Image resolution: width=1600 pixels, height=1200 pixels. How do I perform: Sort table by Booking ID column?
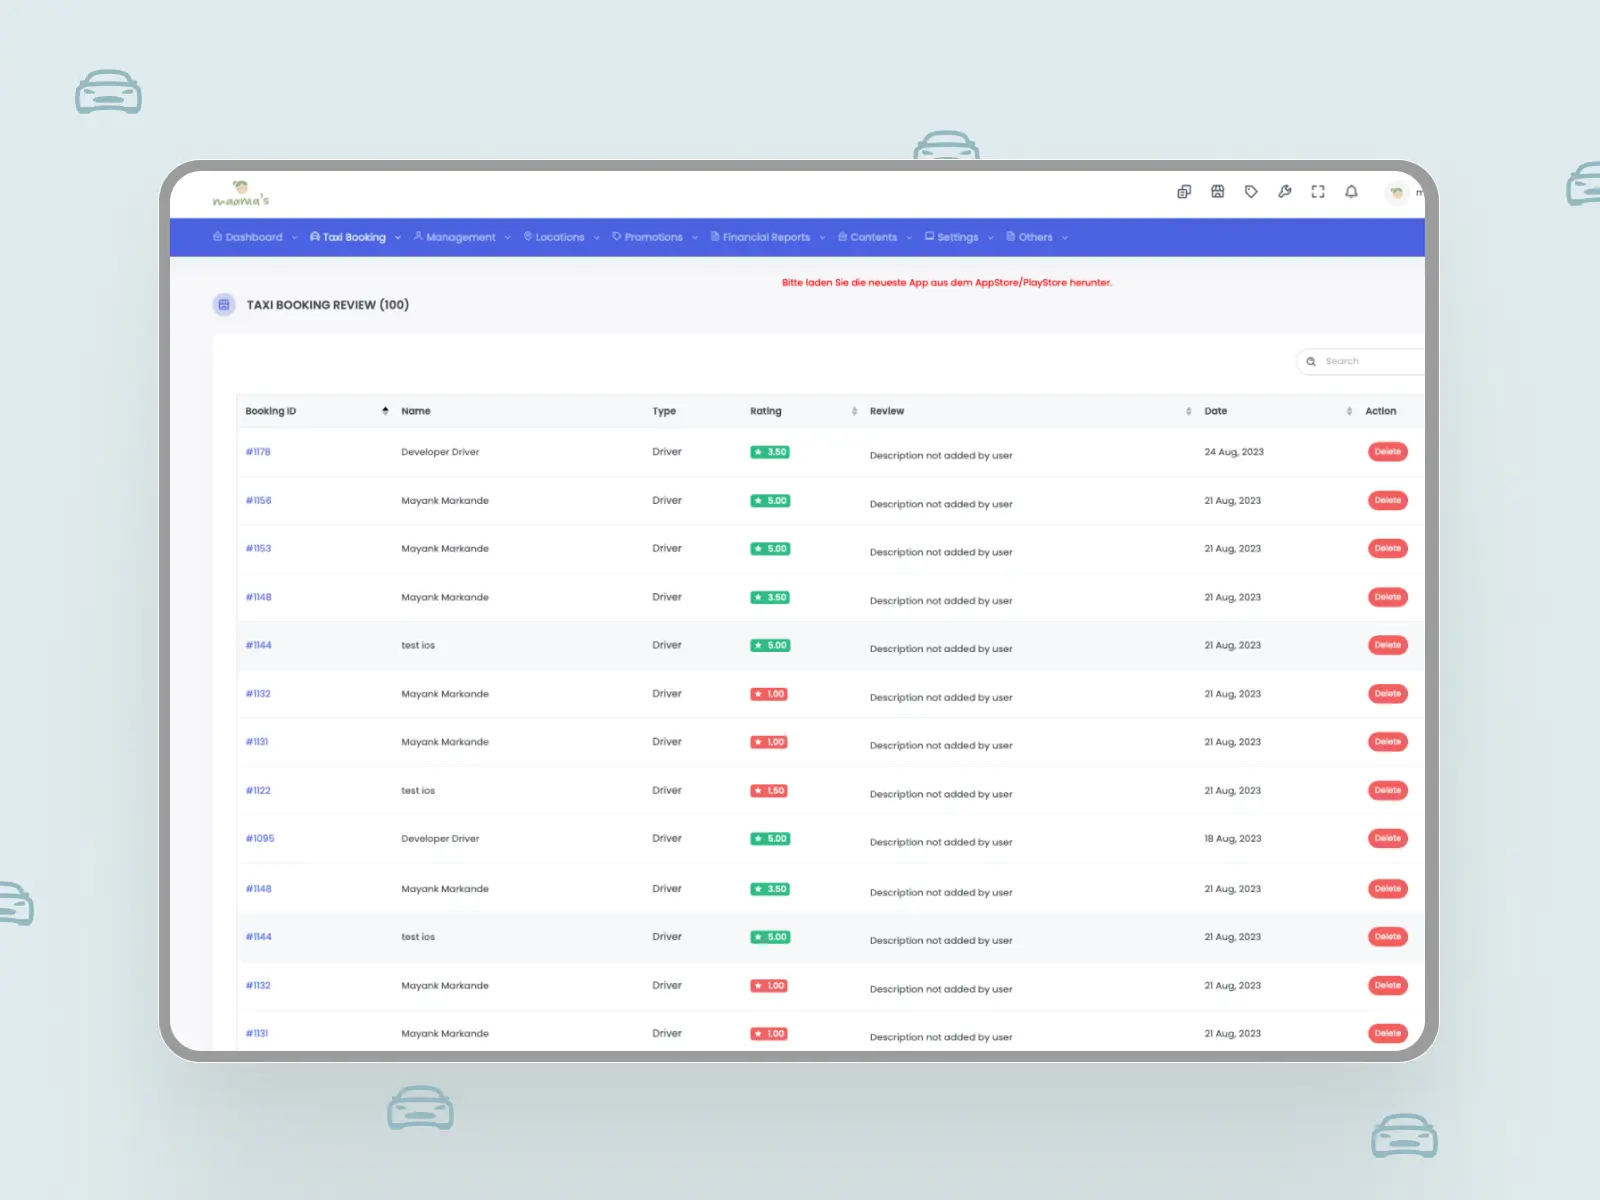(385, 411)
